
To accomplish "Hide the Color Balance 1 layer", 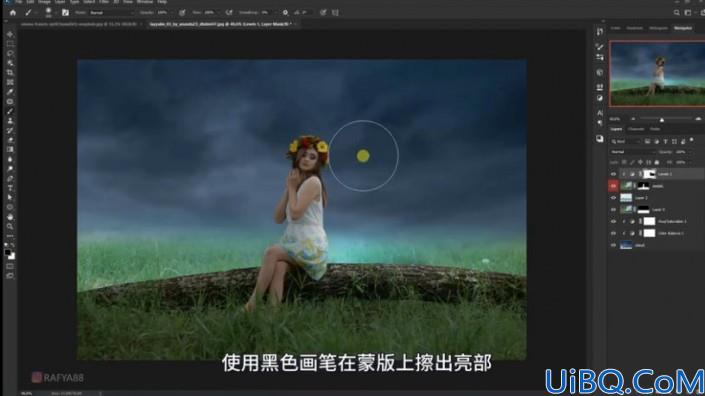I will 613,233.
